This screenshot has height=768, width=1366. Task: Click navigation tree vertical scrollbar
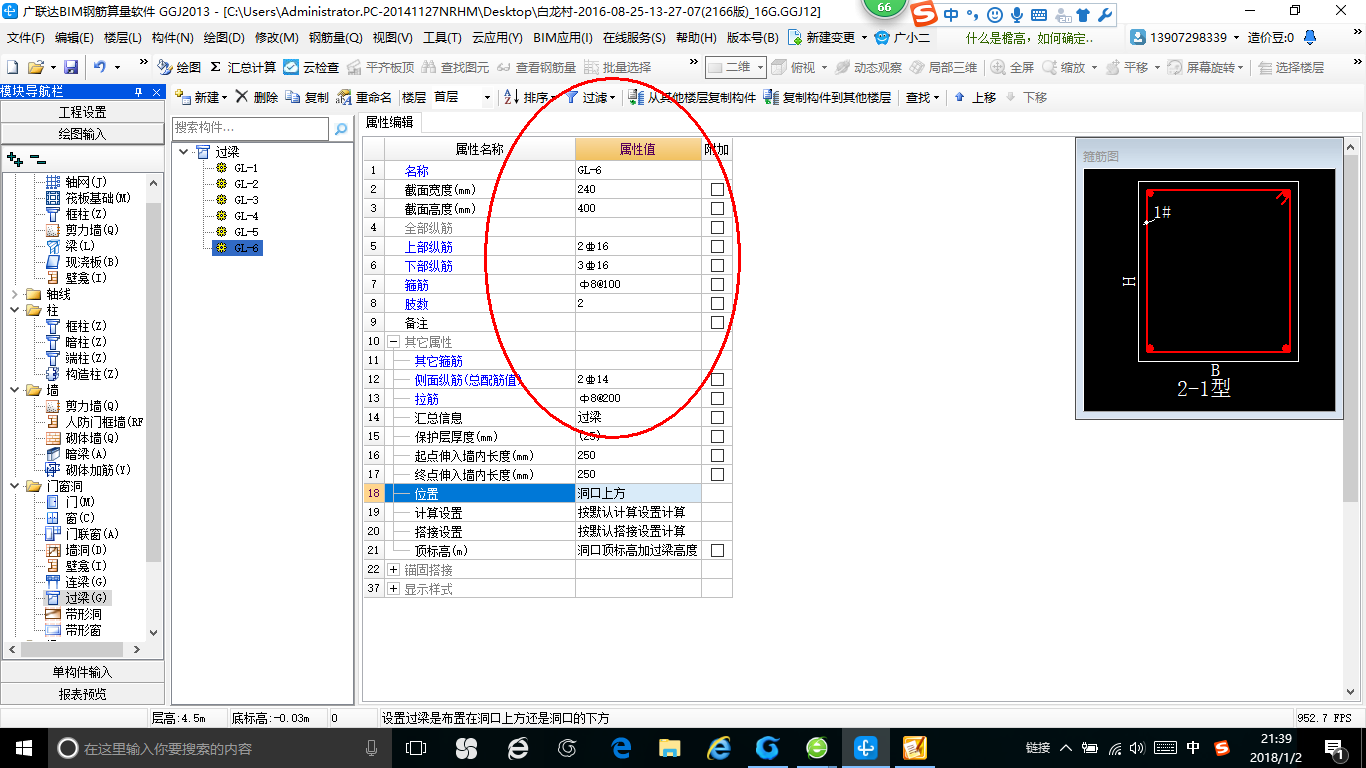point(154,380)
